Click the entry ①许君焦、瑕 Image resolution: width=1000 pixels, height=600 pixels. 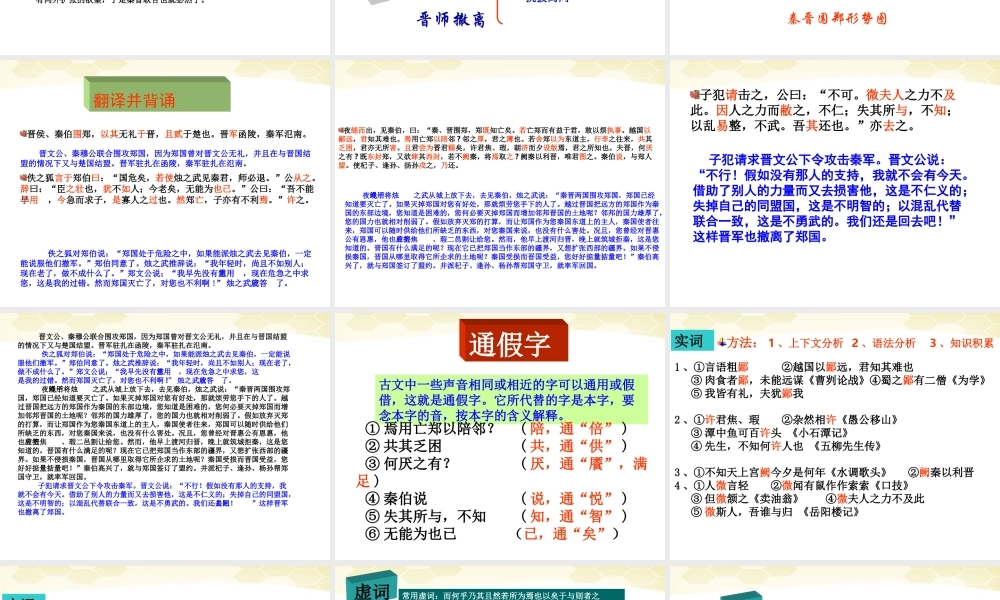tap(725, 420)
